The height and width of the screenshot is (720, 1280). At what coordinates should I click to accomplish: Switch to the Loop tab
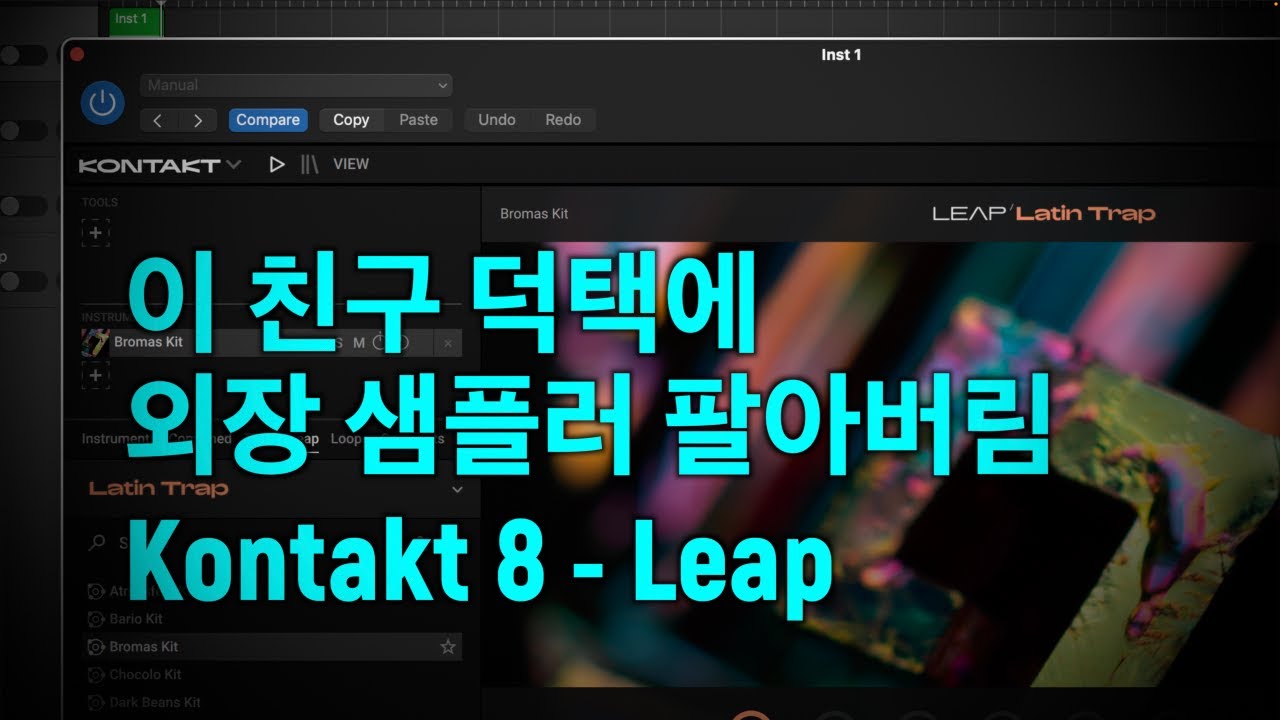[x=346, y=438]
